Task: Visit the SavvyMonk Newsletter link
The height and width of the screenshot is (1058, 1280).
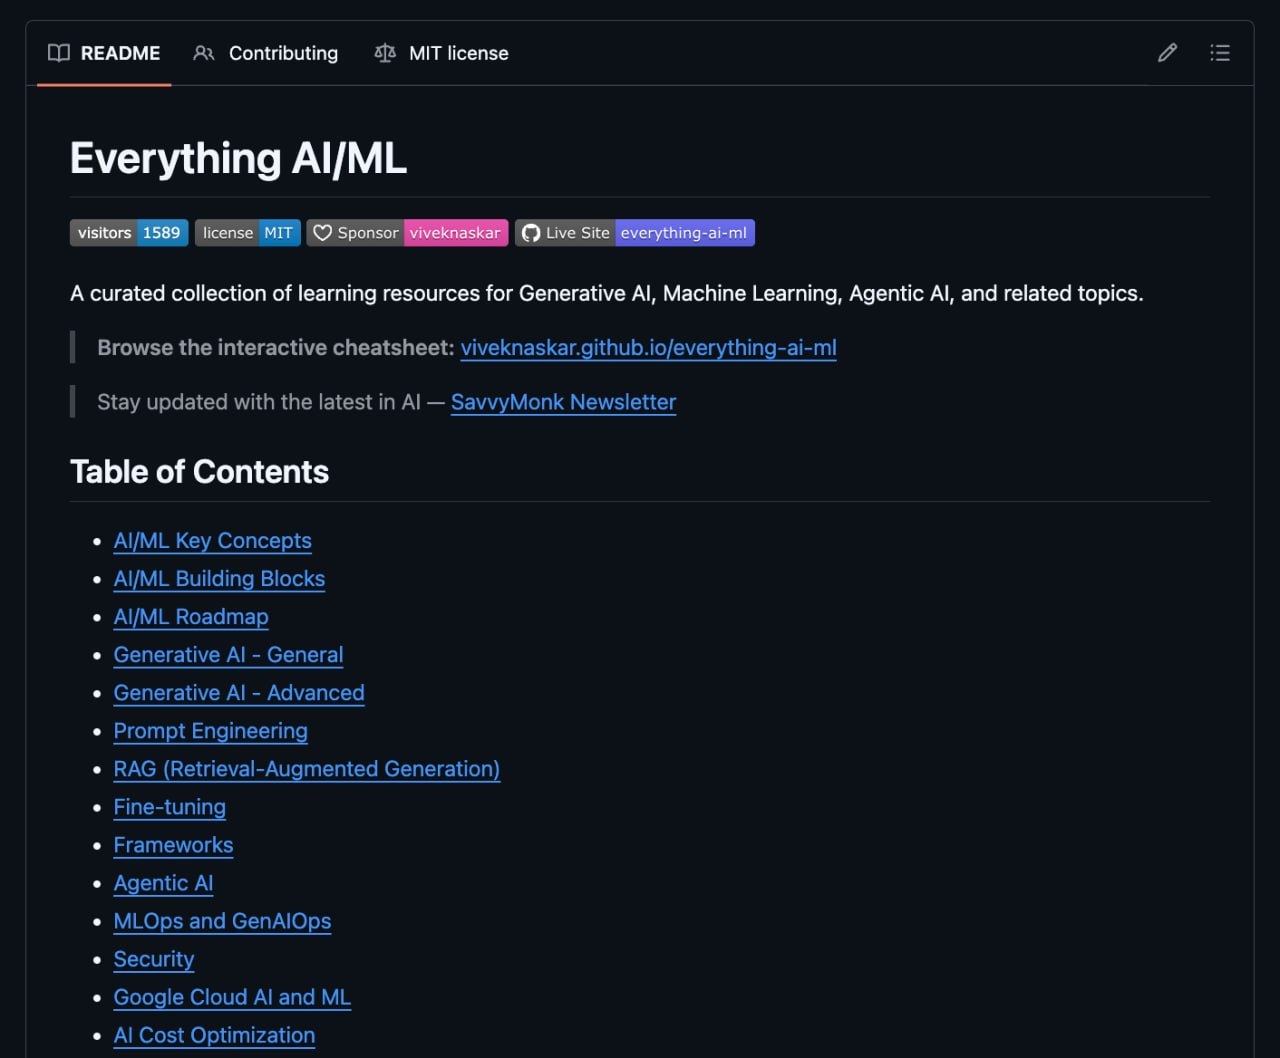Action: pyautogui.click(x=563, y=402)
